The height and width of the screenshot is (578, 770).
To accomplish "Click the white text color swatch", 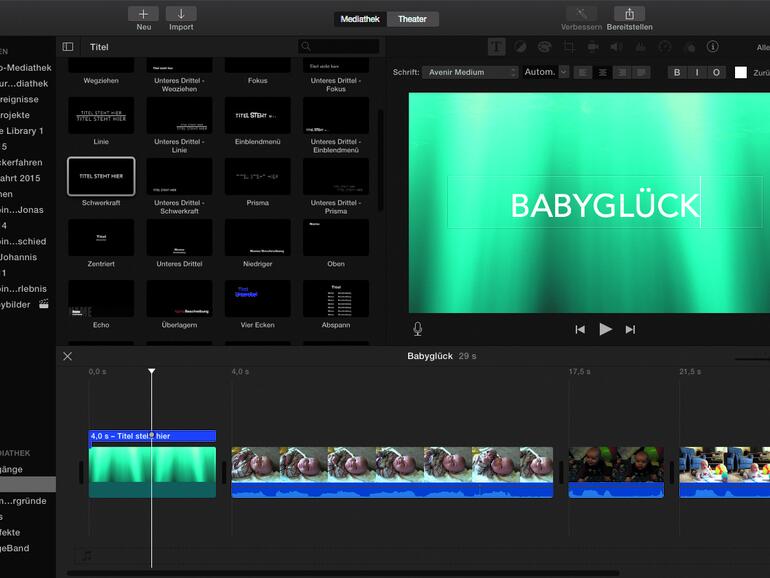I will (741, 72).
